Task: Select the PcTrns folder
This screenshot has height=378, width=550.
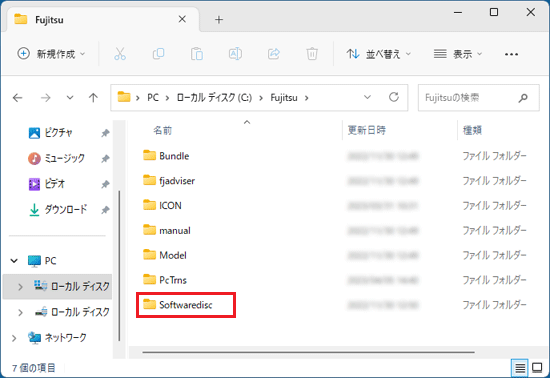Action: [165, 280]
